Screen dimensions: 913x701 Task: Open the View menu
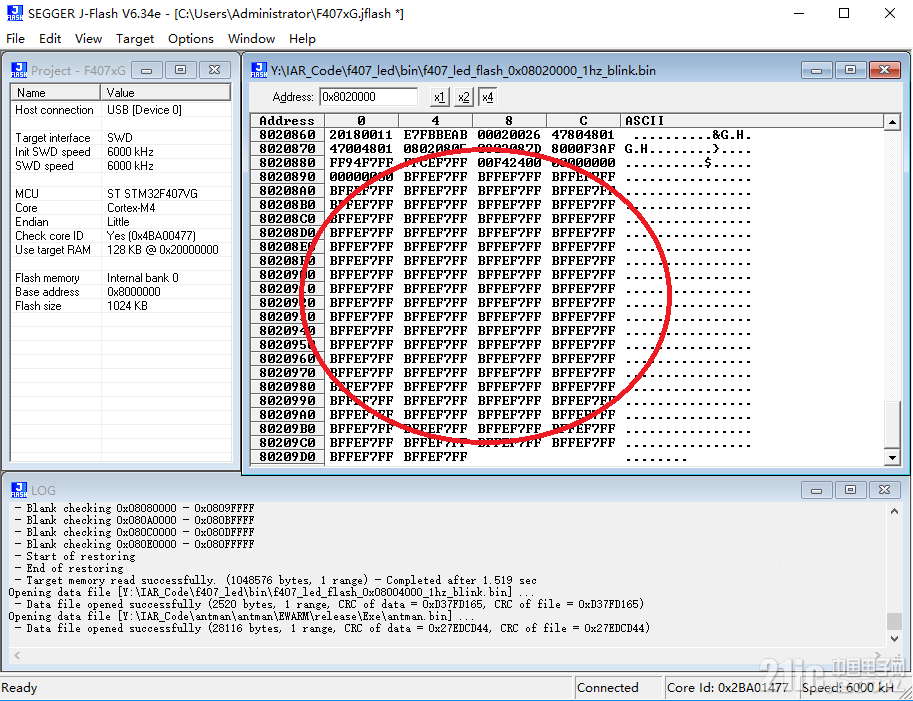click(x=89, y=38)
